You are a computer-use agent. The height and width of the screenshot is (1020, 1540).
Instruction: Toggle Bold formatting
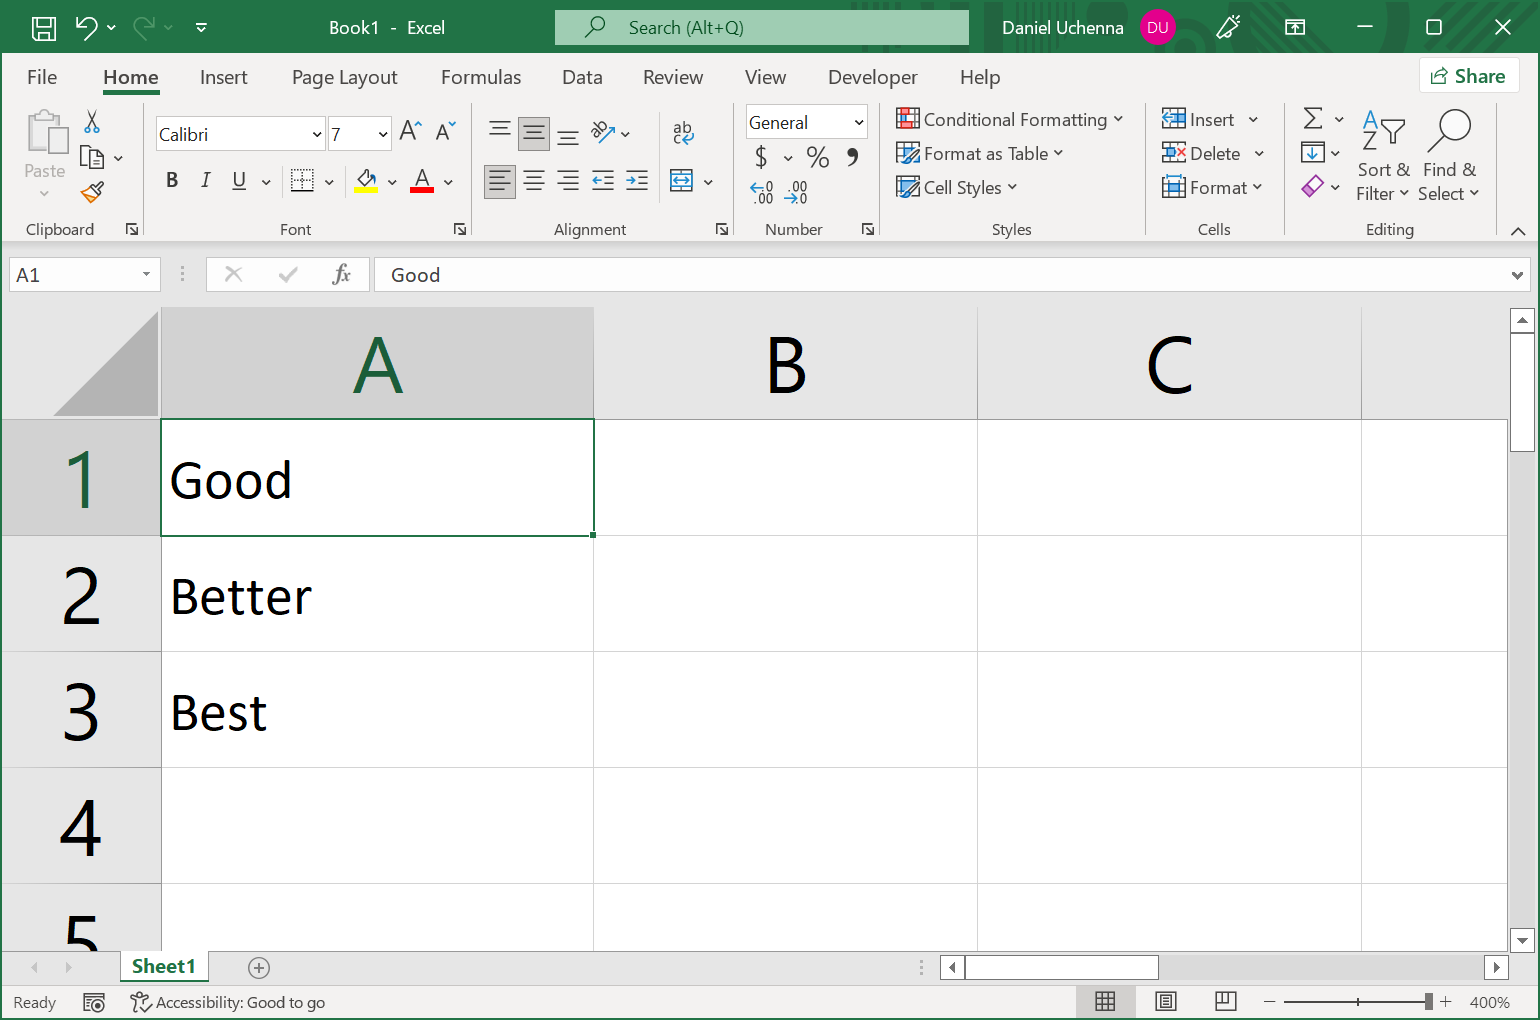click(x=172, y=180)
